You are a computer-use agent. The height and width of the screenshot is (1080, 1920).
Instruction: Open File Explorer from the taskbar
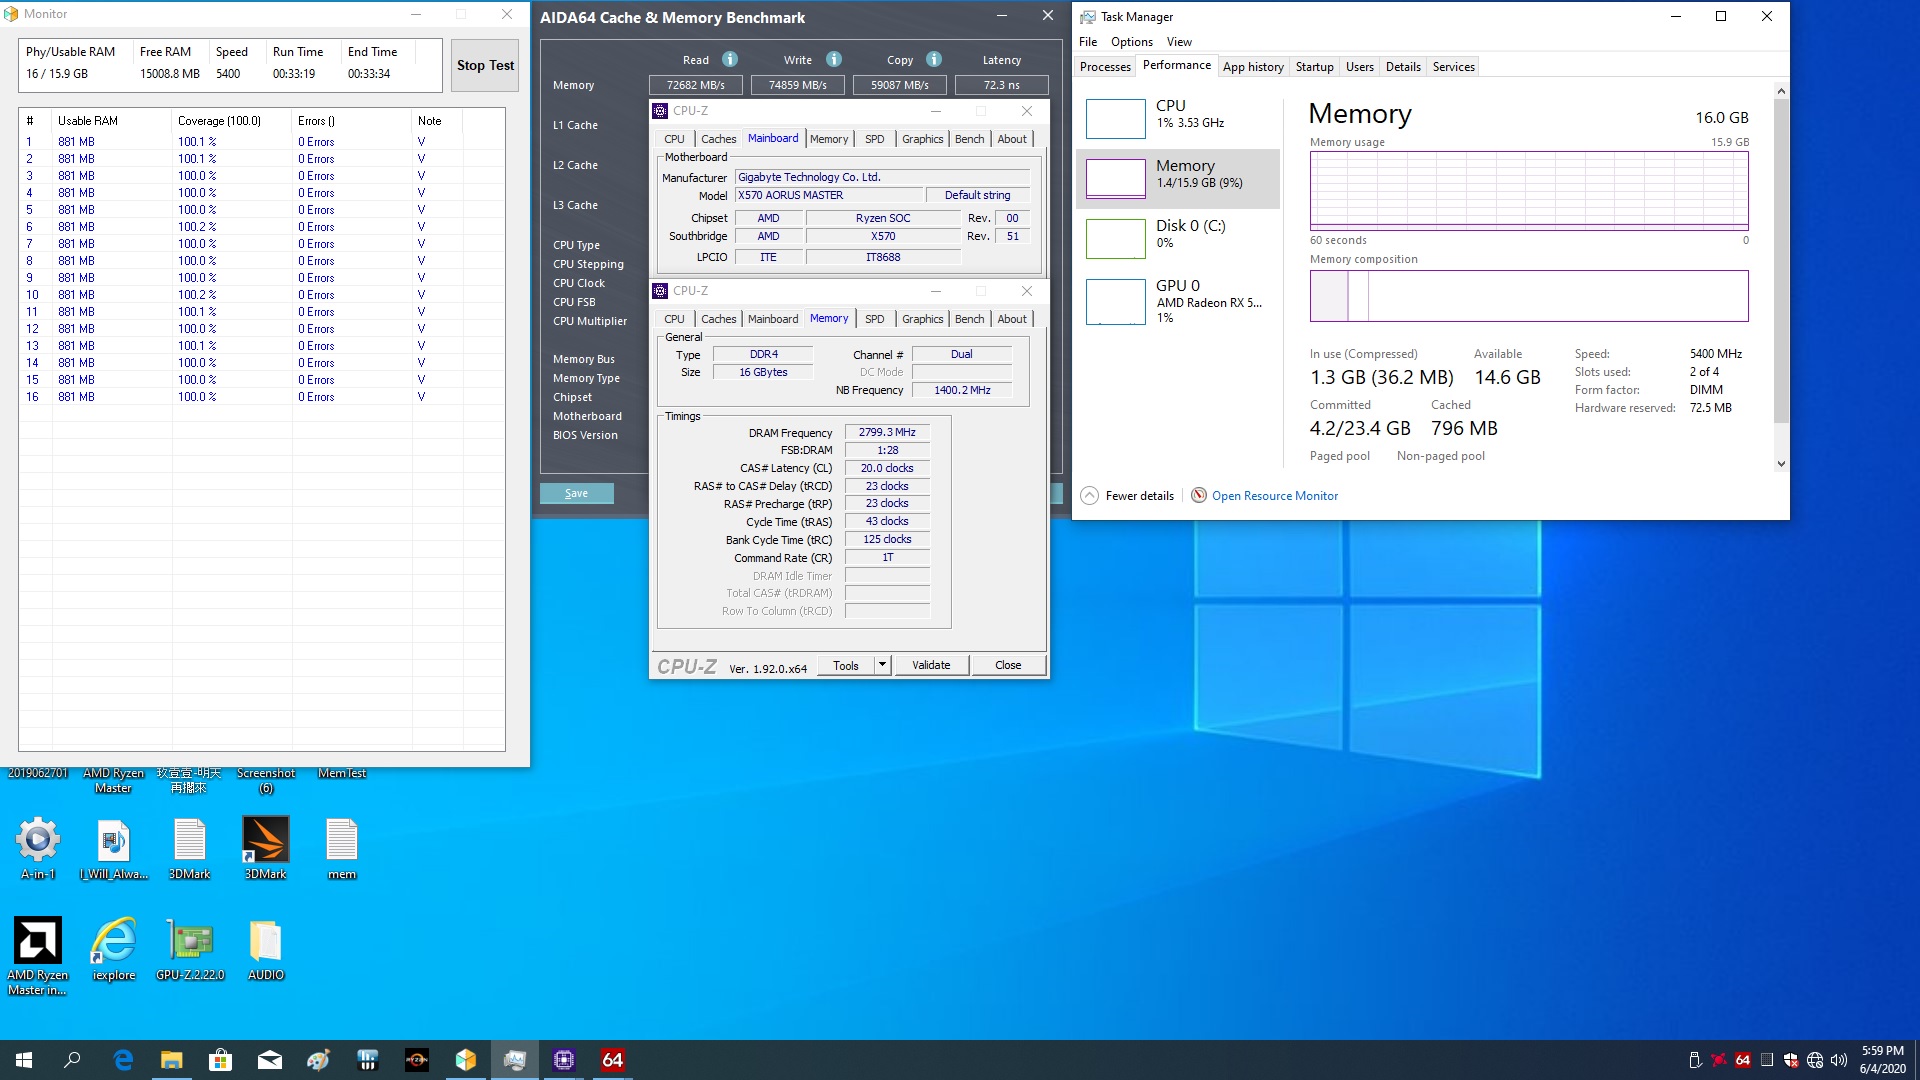pyautogui.click(x=172, y=1060)
